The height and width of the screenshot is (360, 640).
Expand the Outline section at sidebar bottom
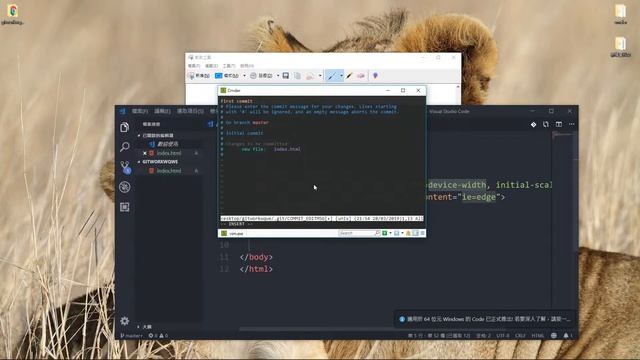click(144, 327)
